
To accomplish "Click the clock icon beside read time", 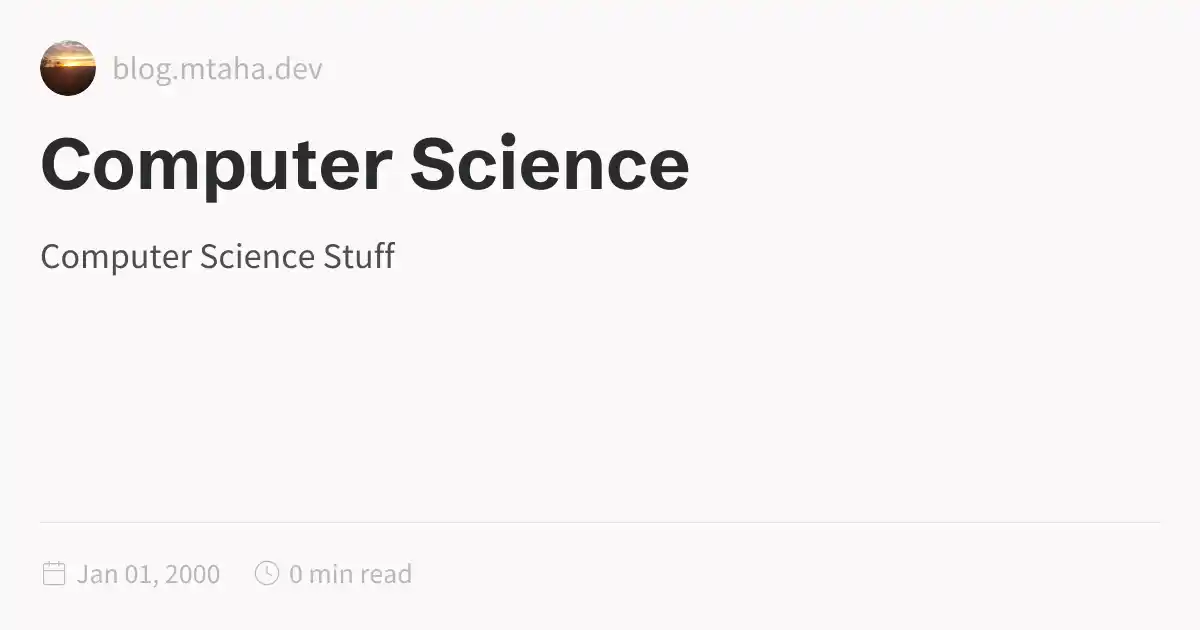I will [267, 573].
